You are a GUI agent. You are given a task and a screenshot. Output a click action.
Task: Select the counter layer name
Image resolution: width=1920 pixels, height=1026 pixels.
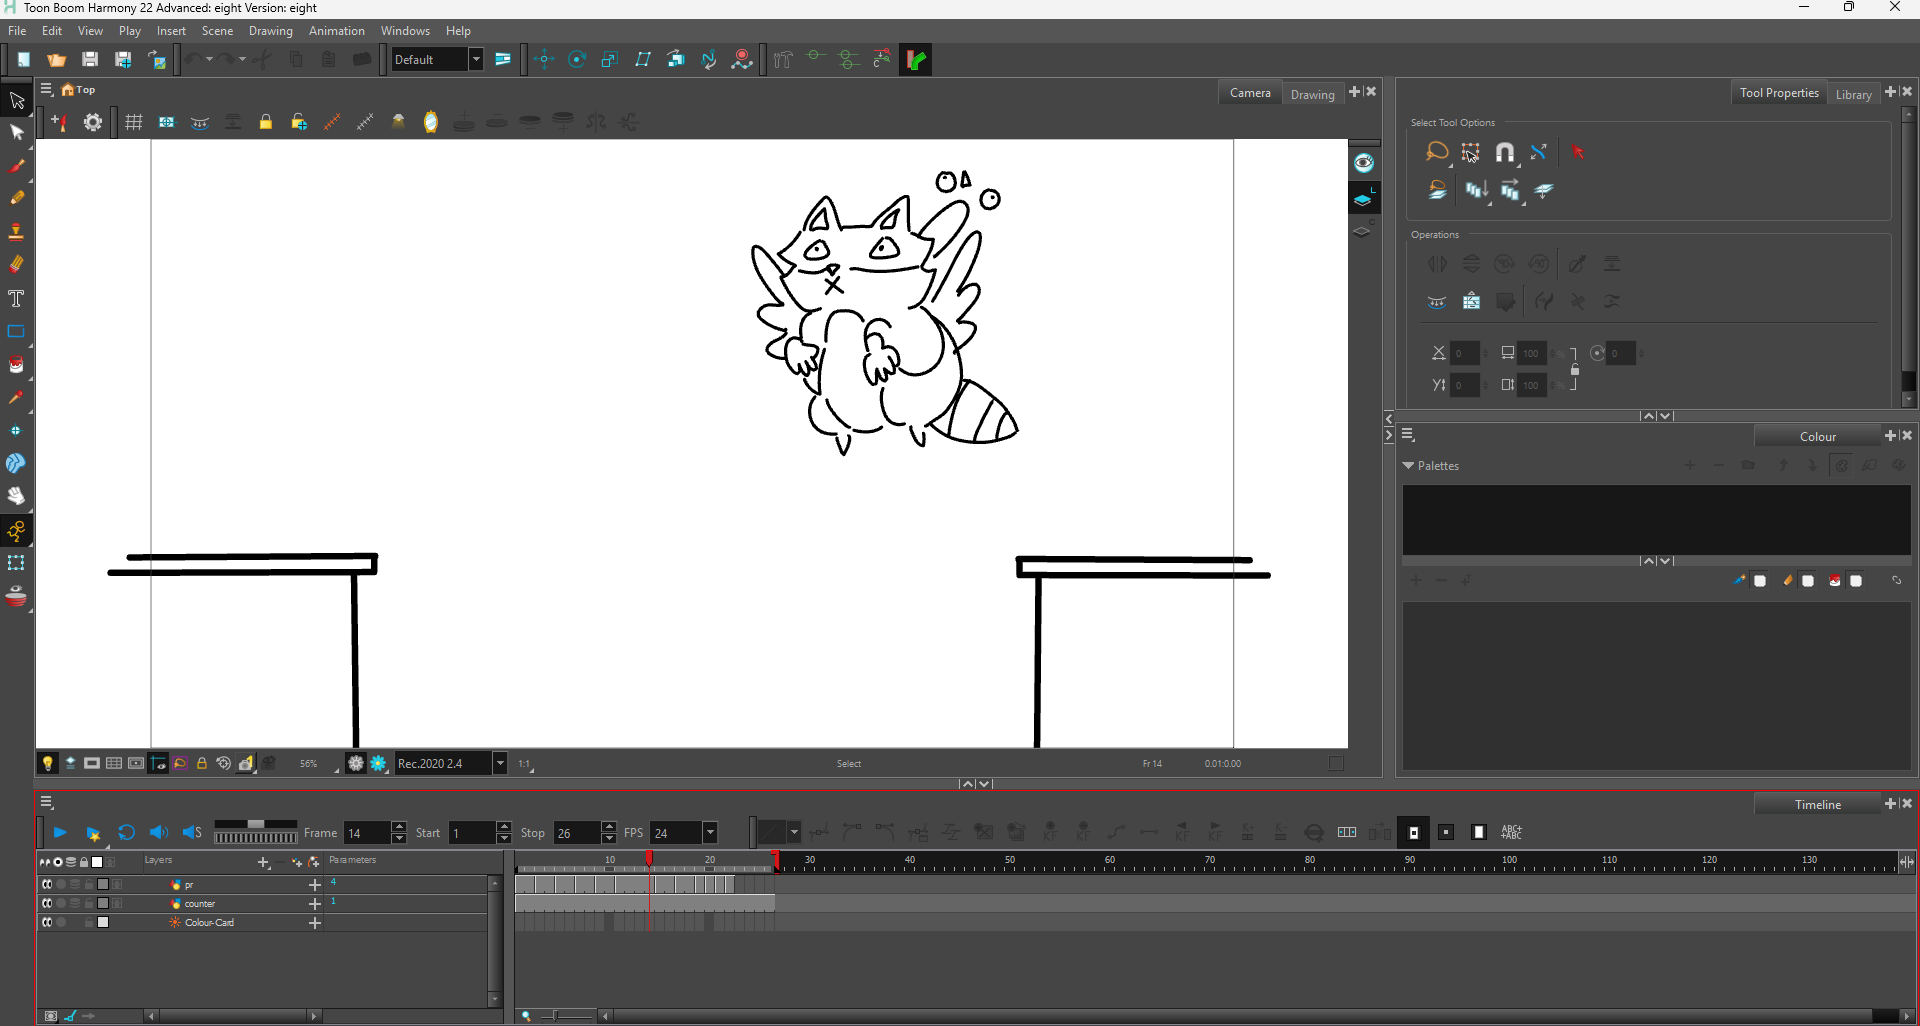pyautogui.click(x=200, y=904)
